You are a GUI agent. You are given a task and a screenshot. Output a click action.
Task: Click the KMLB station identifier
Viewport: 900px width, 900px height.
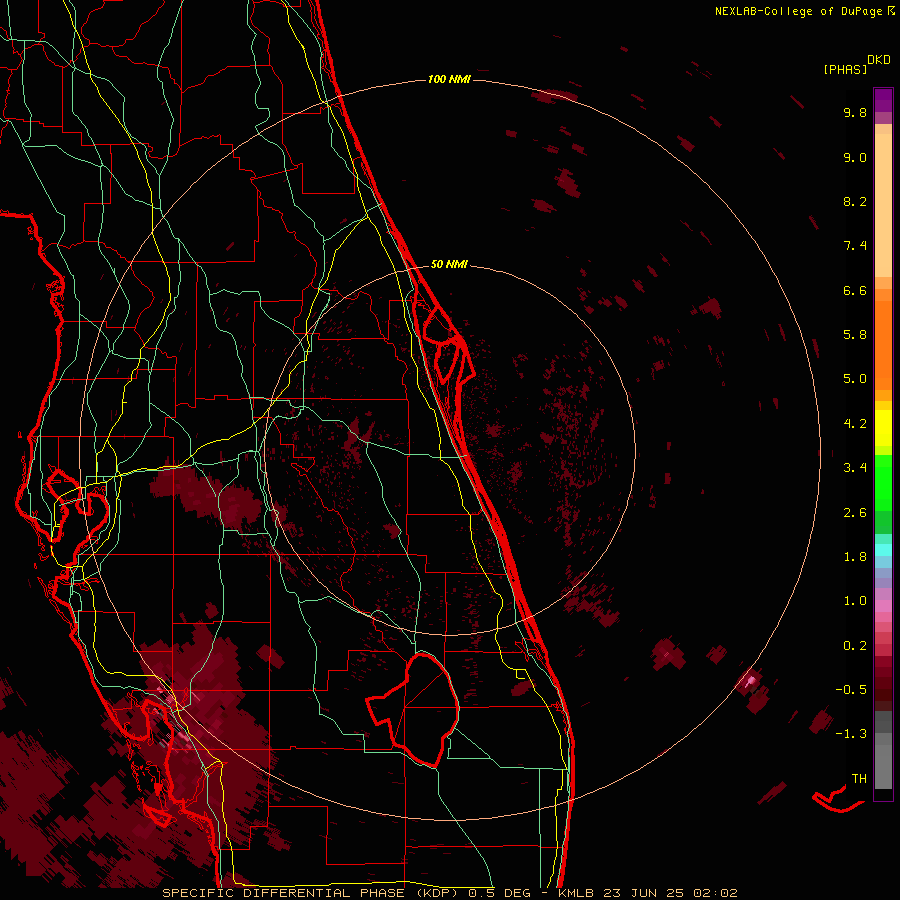576,893
